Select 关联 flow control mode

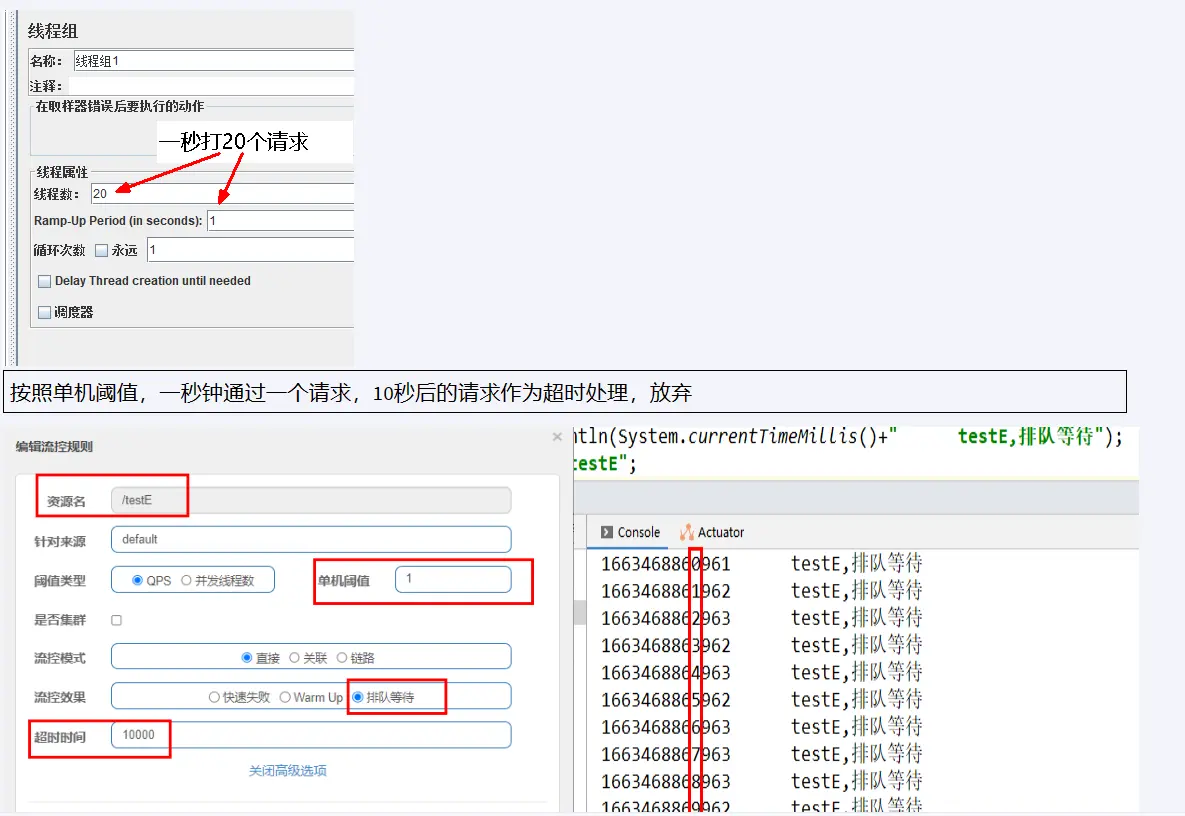pos(294,658)
